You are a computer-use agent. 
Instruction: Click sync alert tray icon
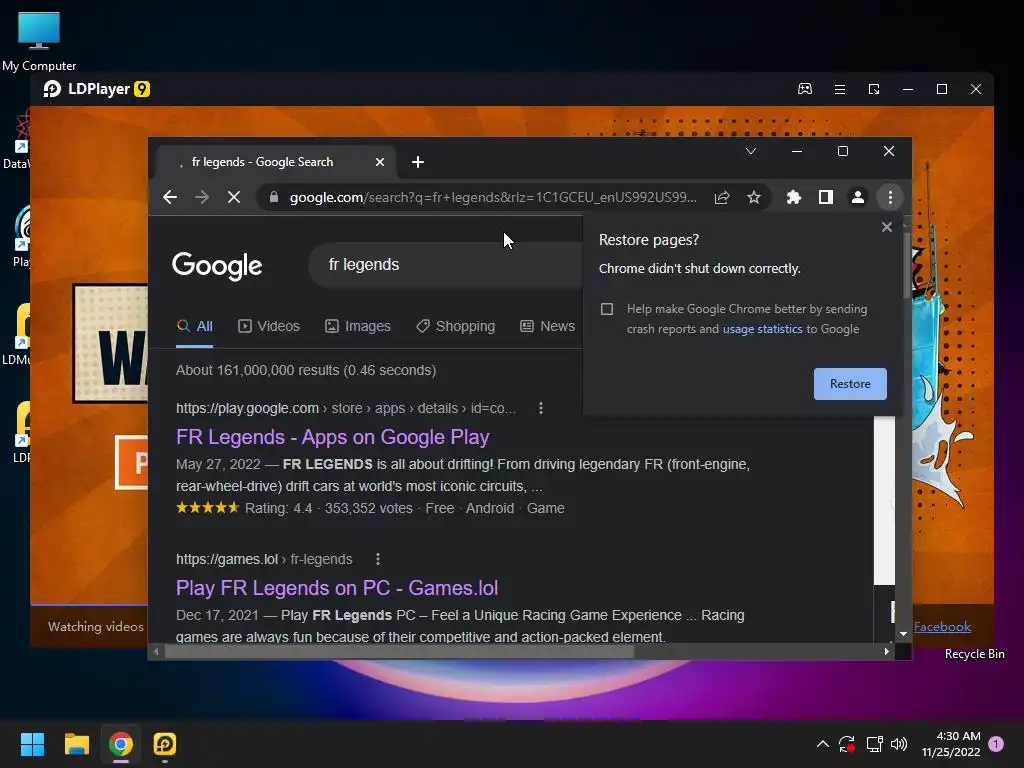847,744
